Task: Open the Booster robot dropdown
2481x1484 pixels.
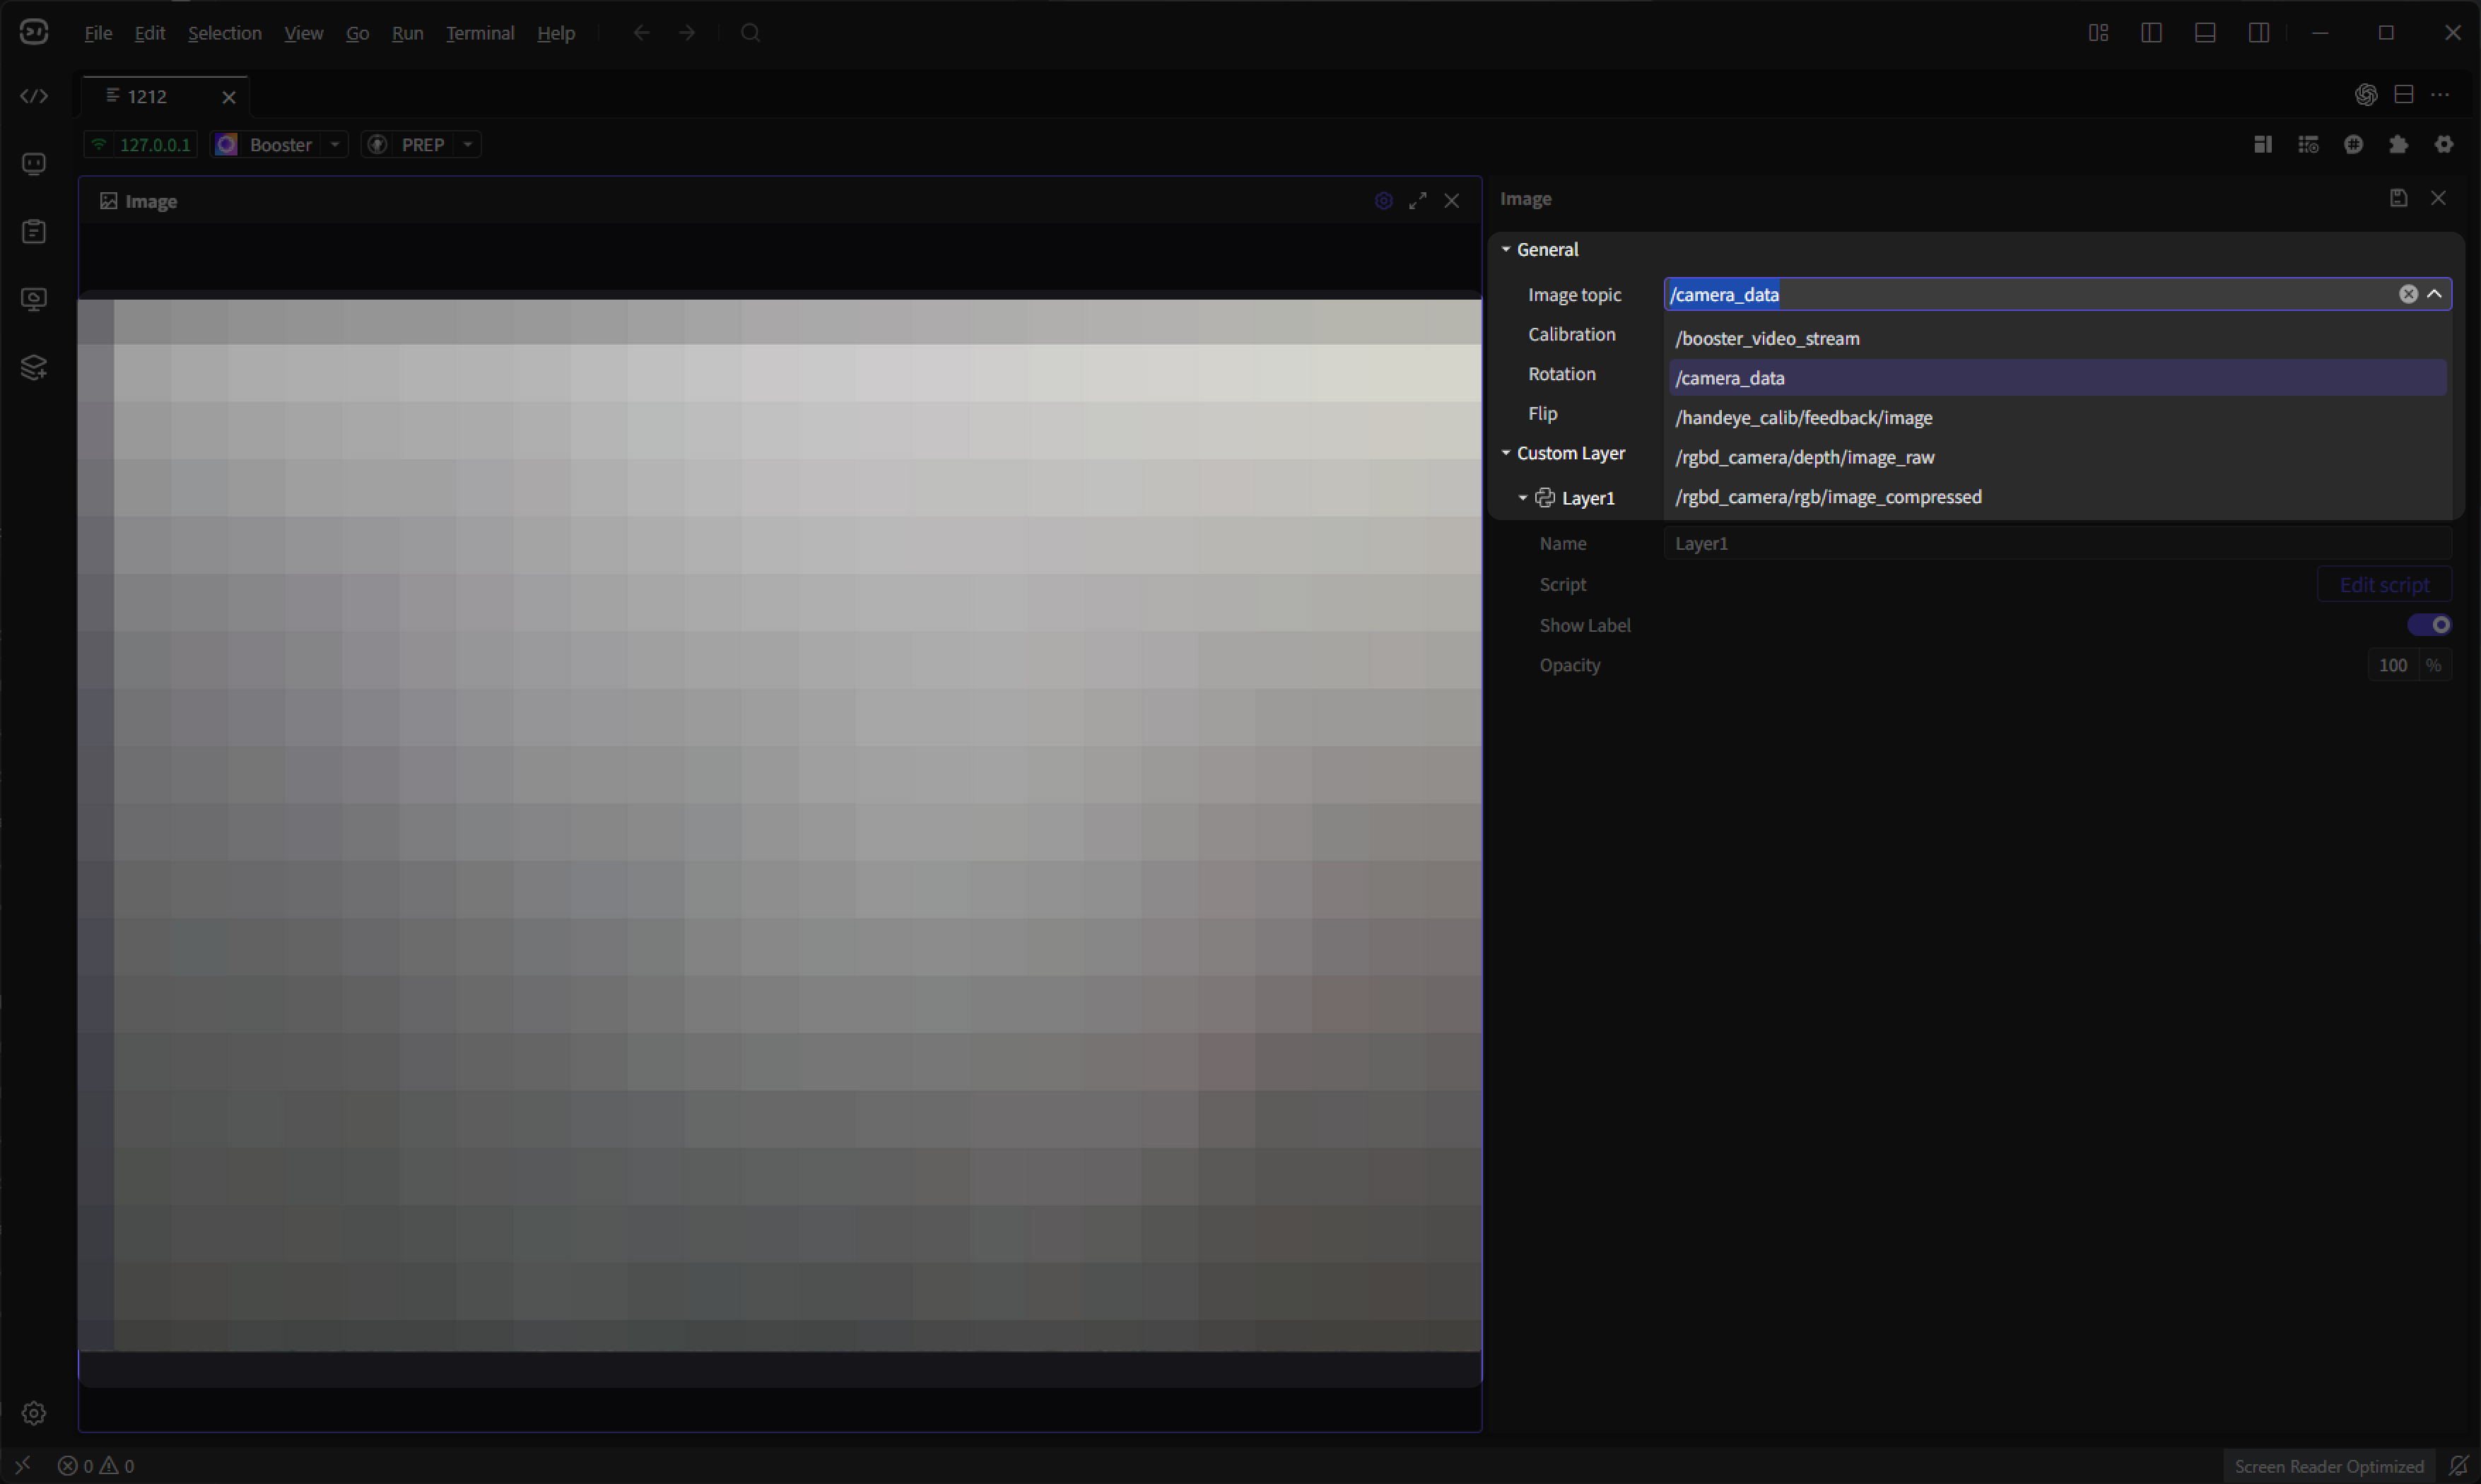Action: click(x=279, y=145)
